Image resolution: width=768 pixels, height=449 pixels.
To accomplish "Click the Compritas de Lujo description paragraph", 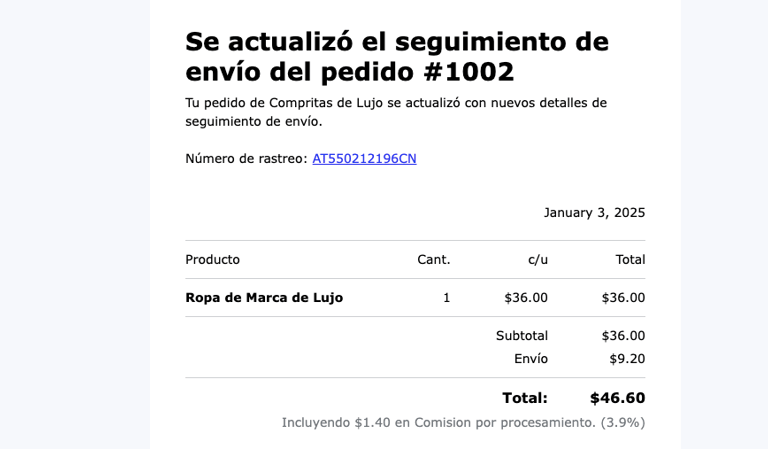I will point(396,112).
